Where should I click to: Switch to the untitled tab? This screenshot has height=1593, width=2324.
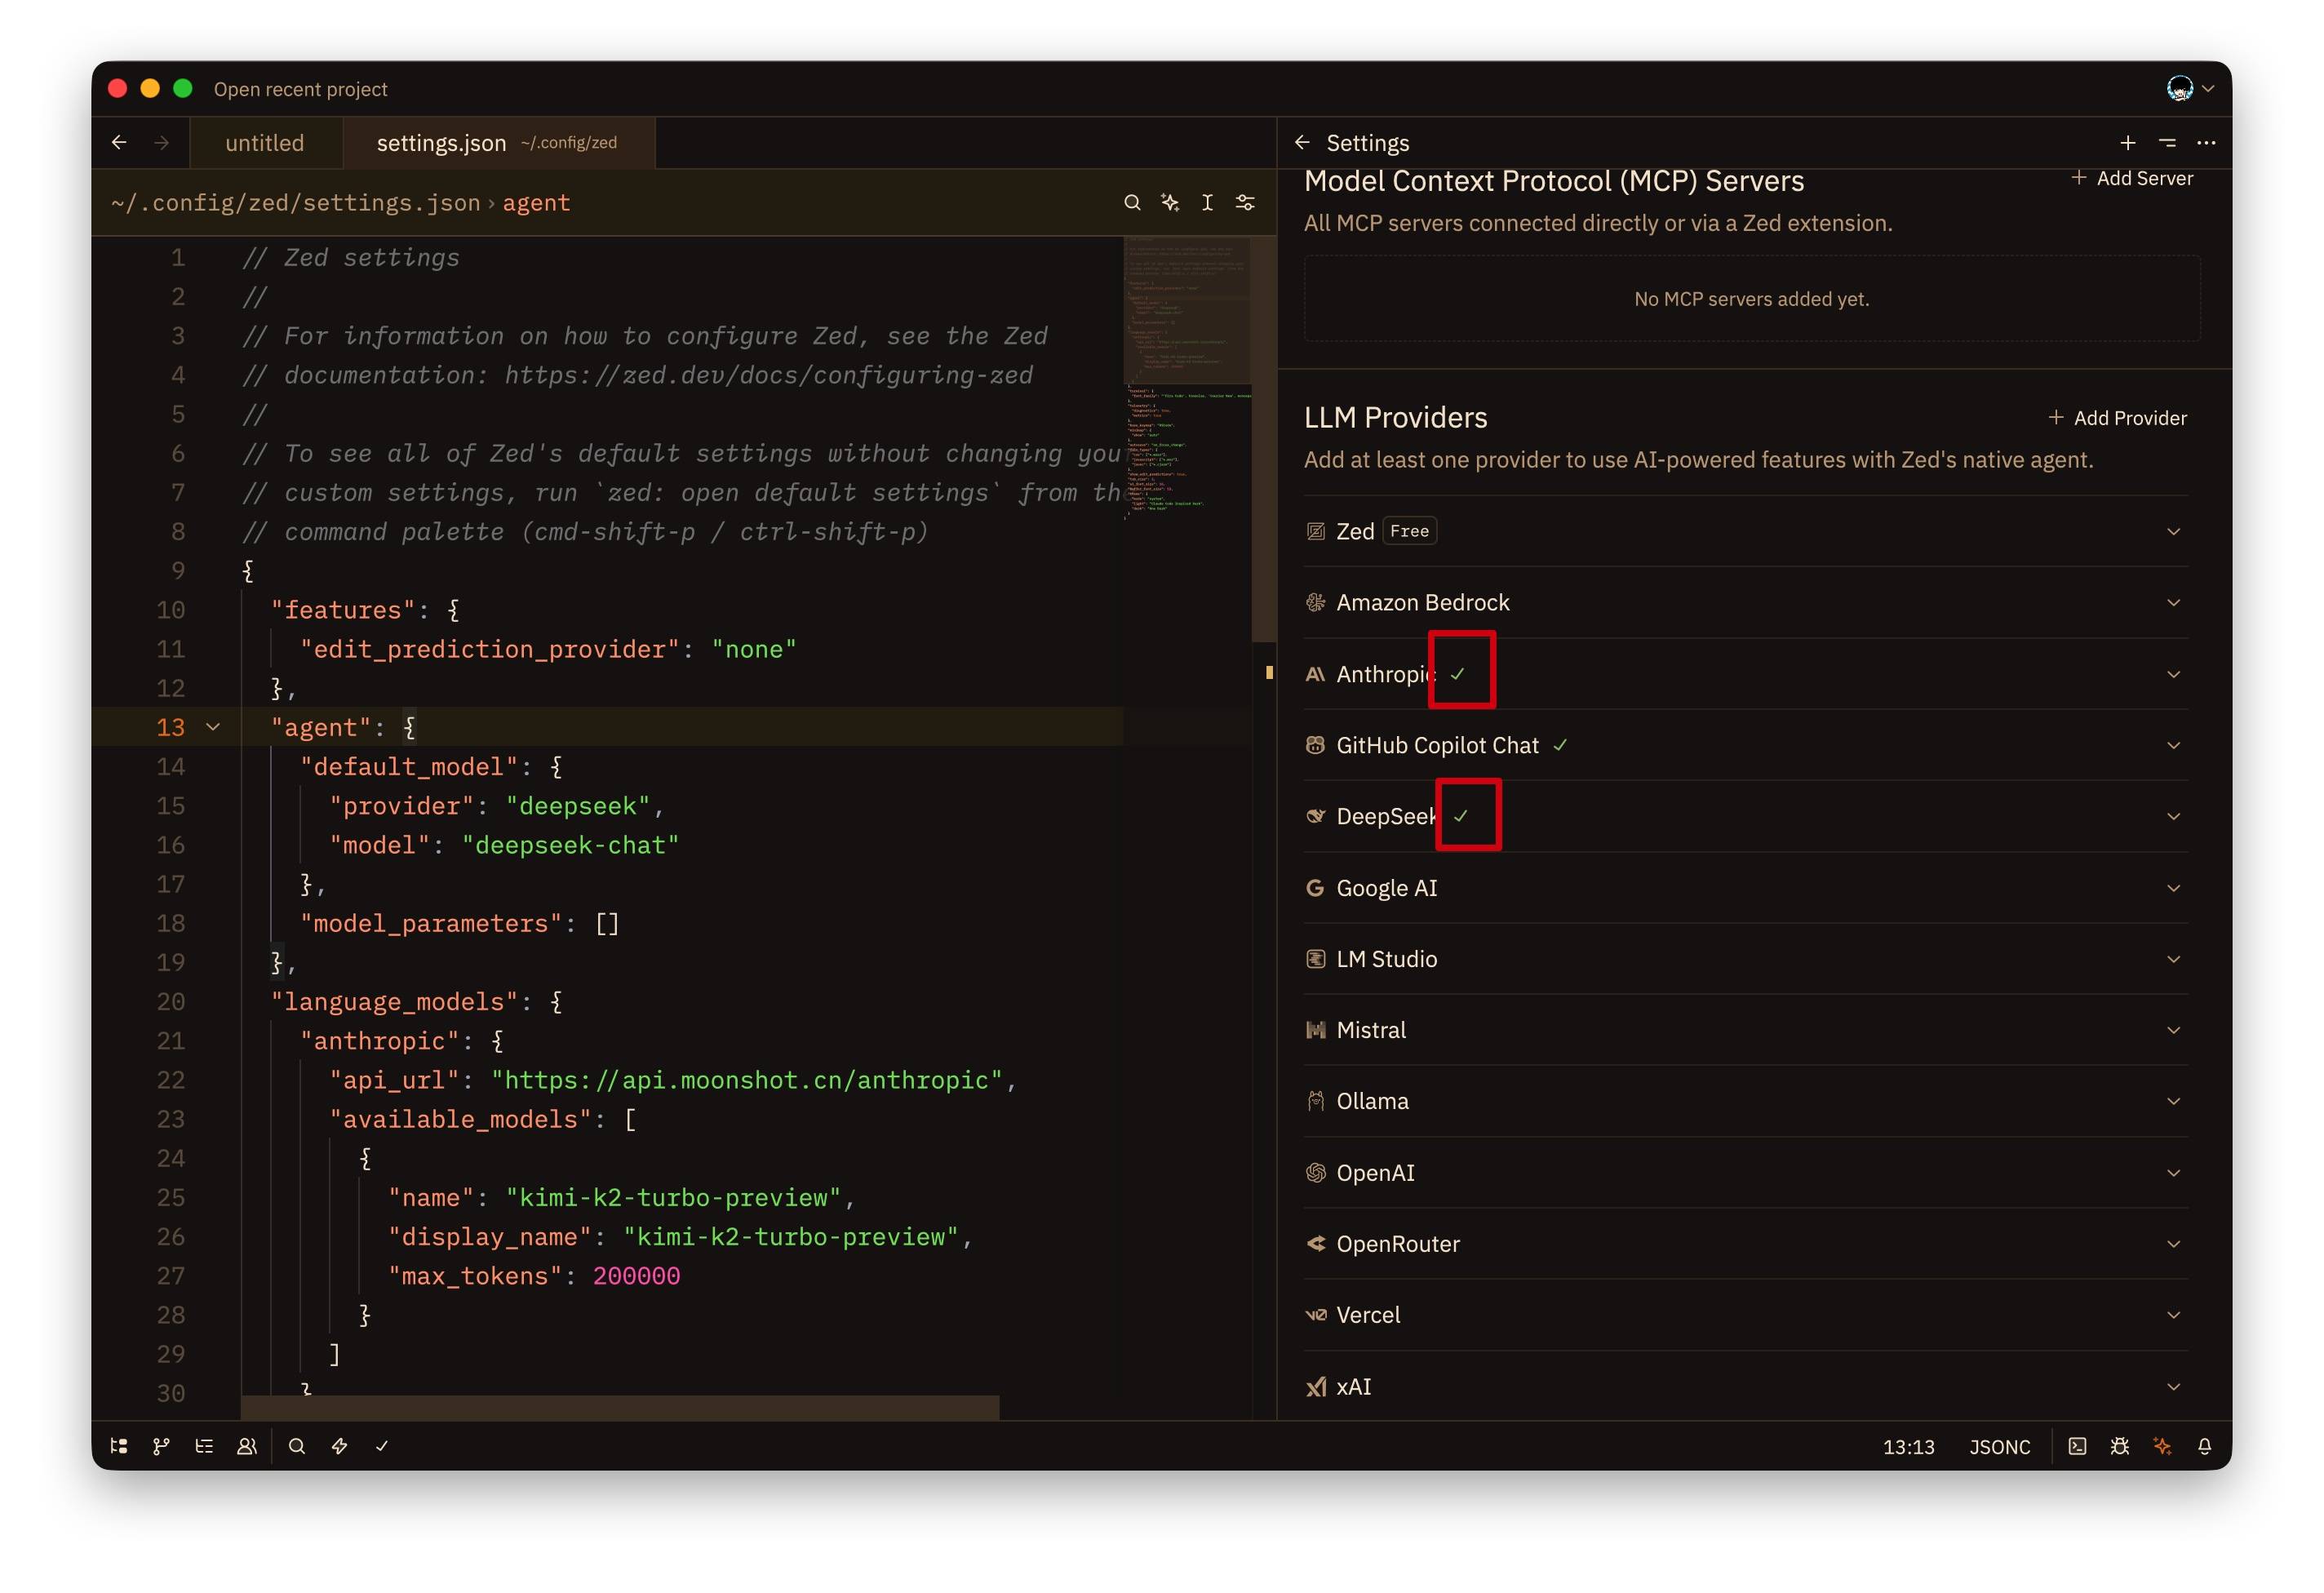[264, 143]
